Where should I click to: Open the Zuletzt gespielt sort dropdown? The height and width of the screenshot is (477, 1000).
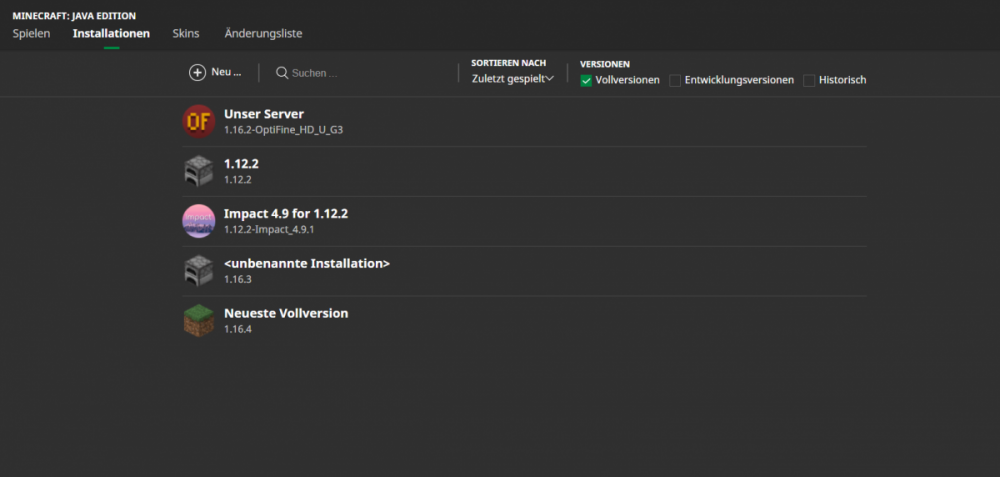[x=512, y=79]
